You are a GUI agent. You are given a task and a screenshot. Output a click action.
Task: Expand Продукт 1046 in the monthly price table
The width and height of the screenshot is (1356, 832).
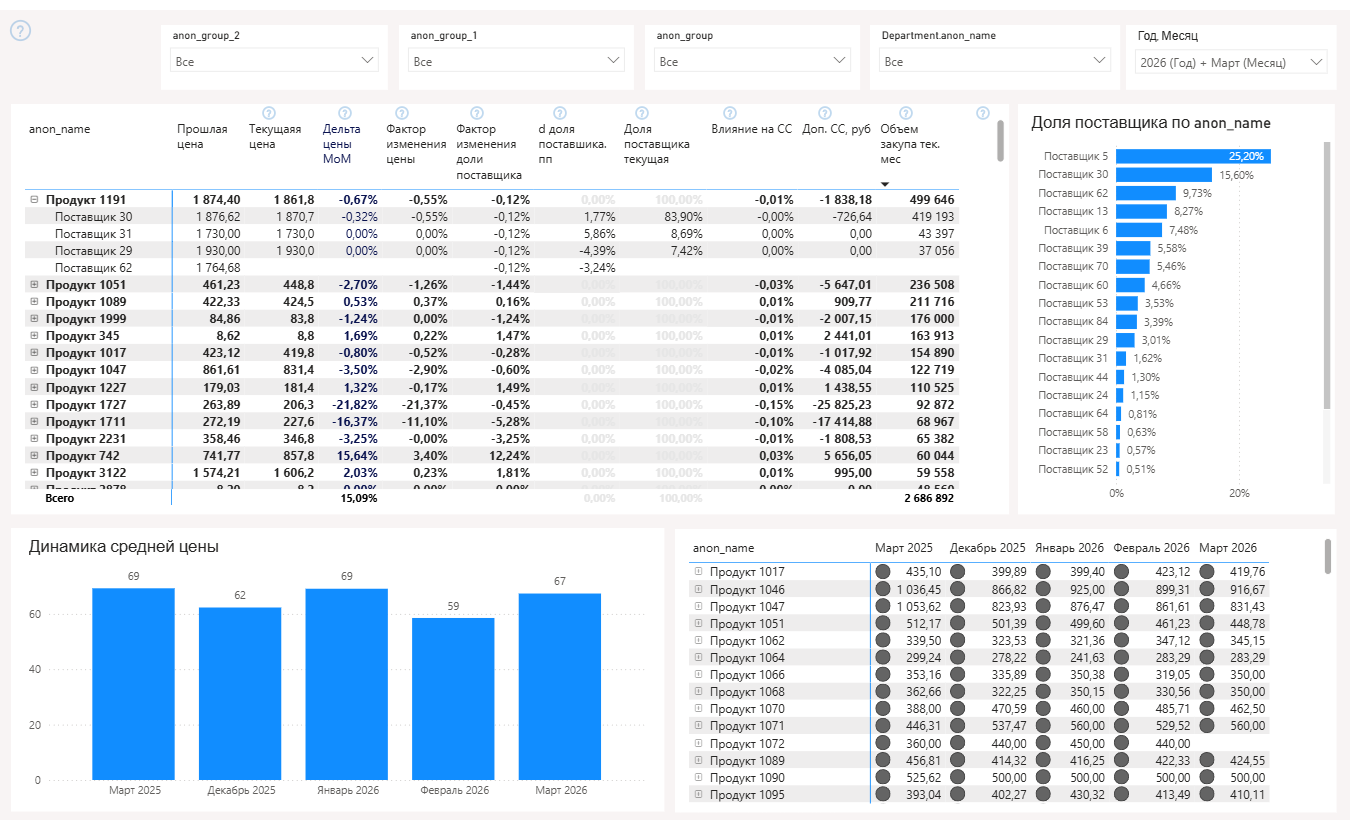coord(699,590)
